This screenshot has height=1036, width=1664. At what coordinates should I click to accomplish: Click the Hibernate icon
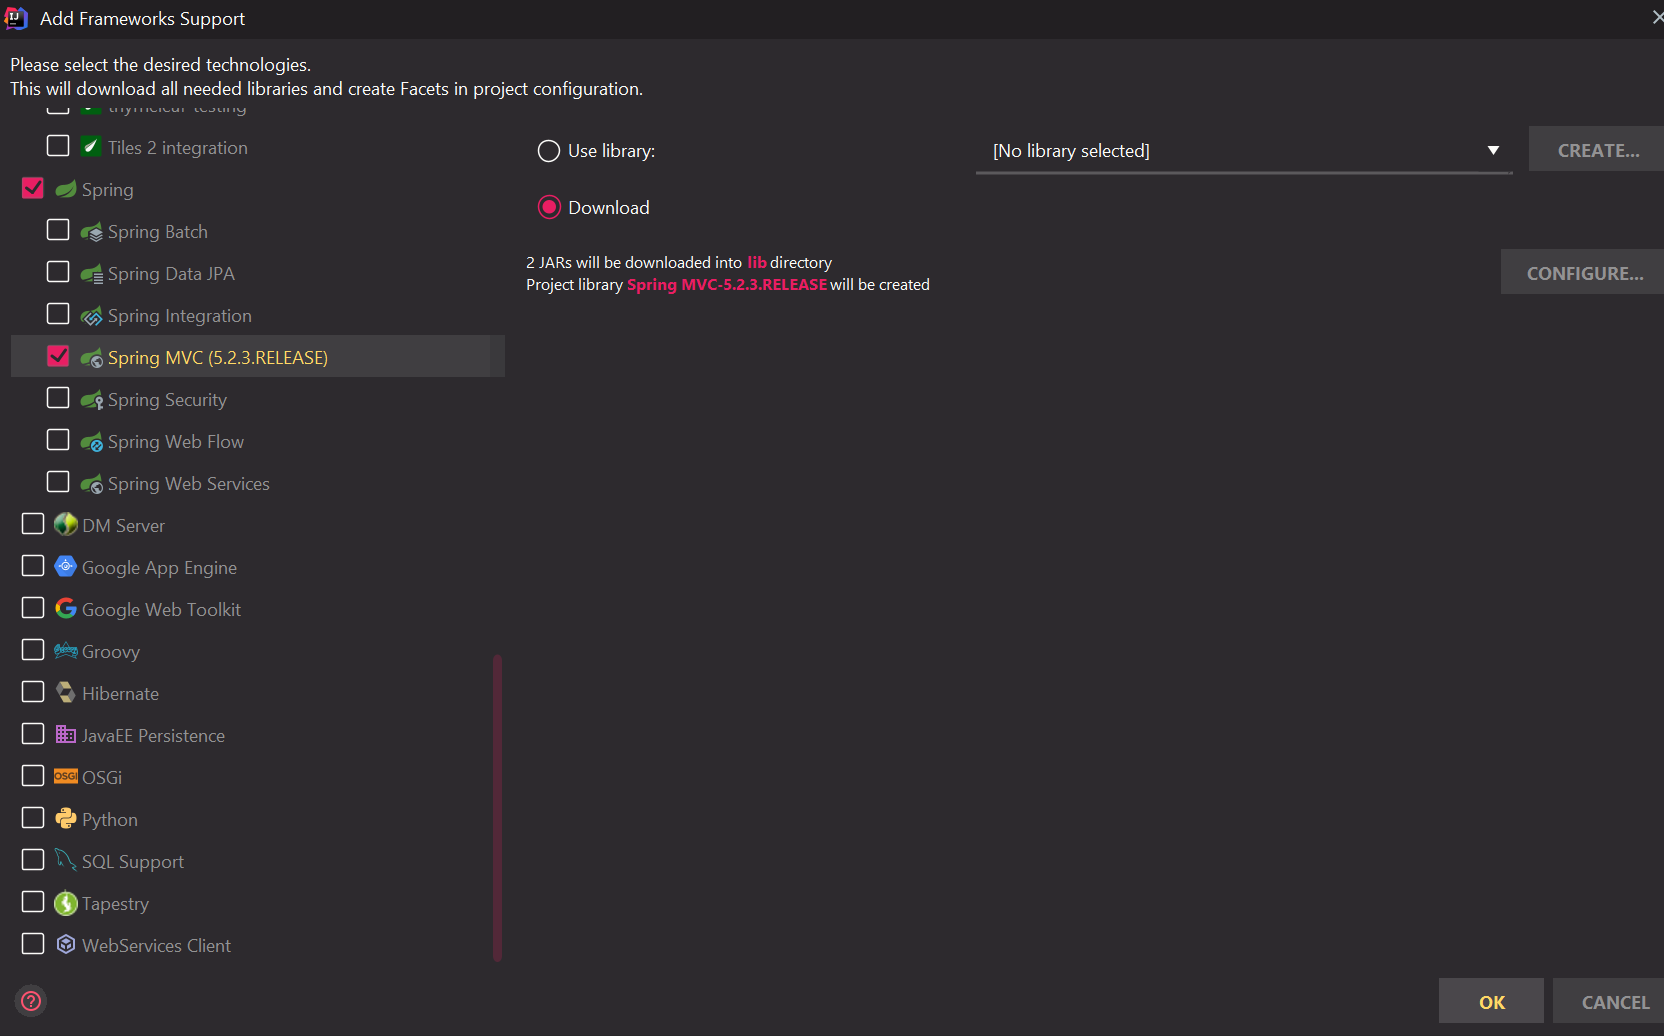(66, 692)
